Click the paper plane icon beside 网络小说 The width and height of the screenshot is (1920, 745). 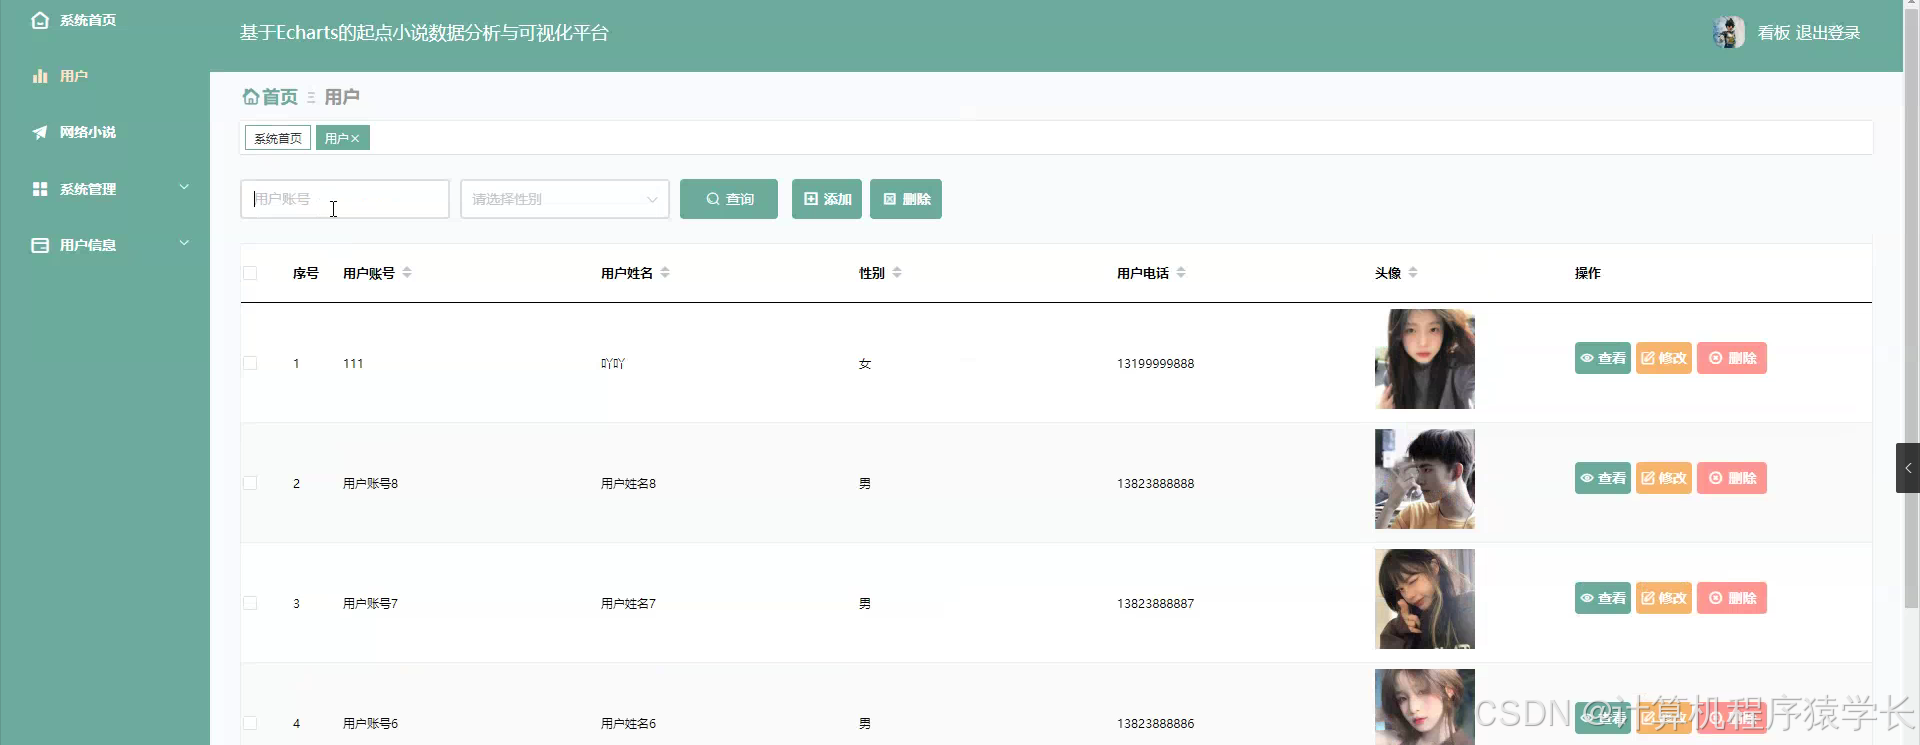[x=40, y=132]
